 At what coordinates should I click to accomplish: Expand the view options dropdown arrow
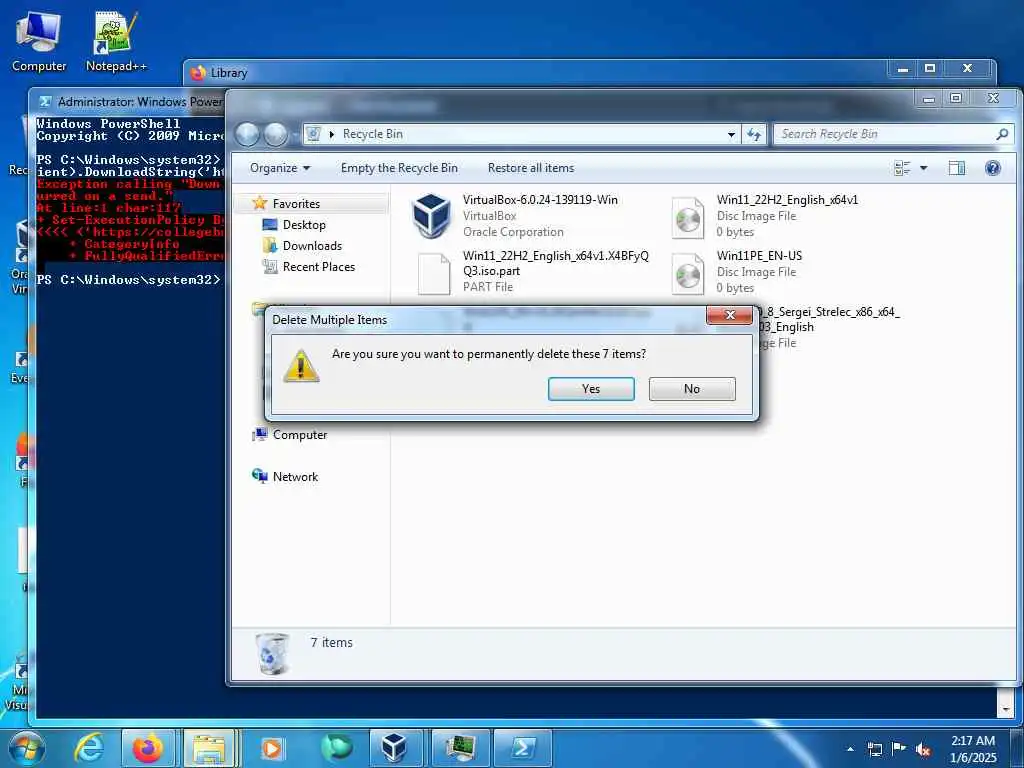923,168
